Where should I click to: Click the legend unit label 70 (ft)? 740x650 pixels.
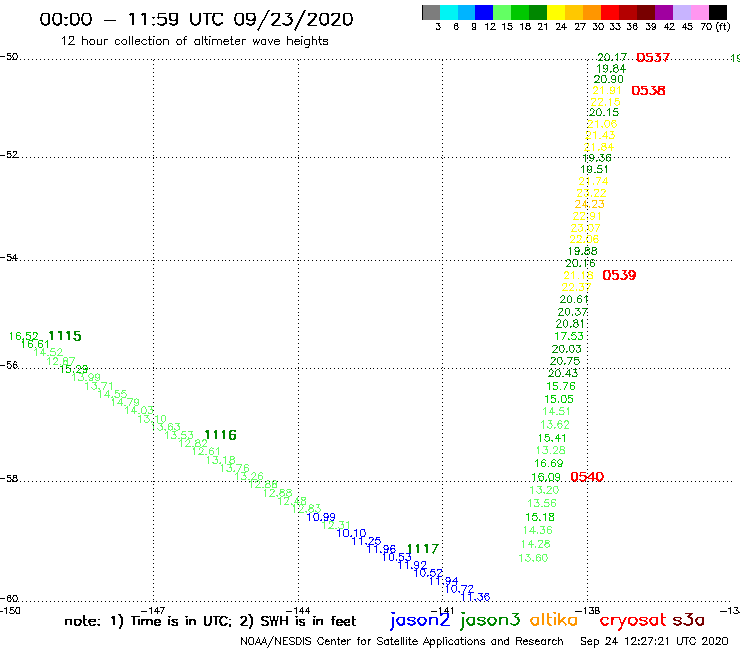pos(715,27)
